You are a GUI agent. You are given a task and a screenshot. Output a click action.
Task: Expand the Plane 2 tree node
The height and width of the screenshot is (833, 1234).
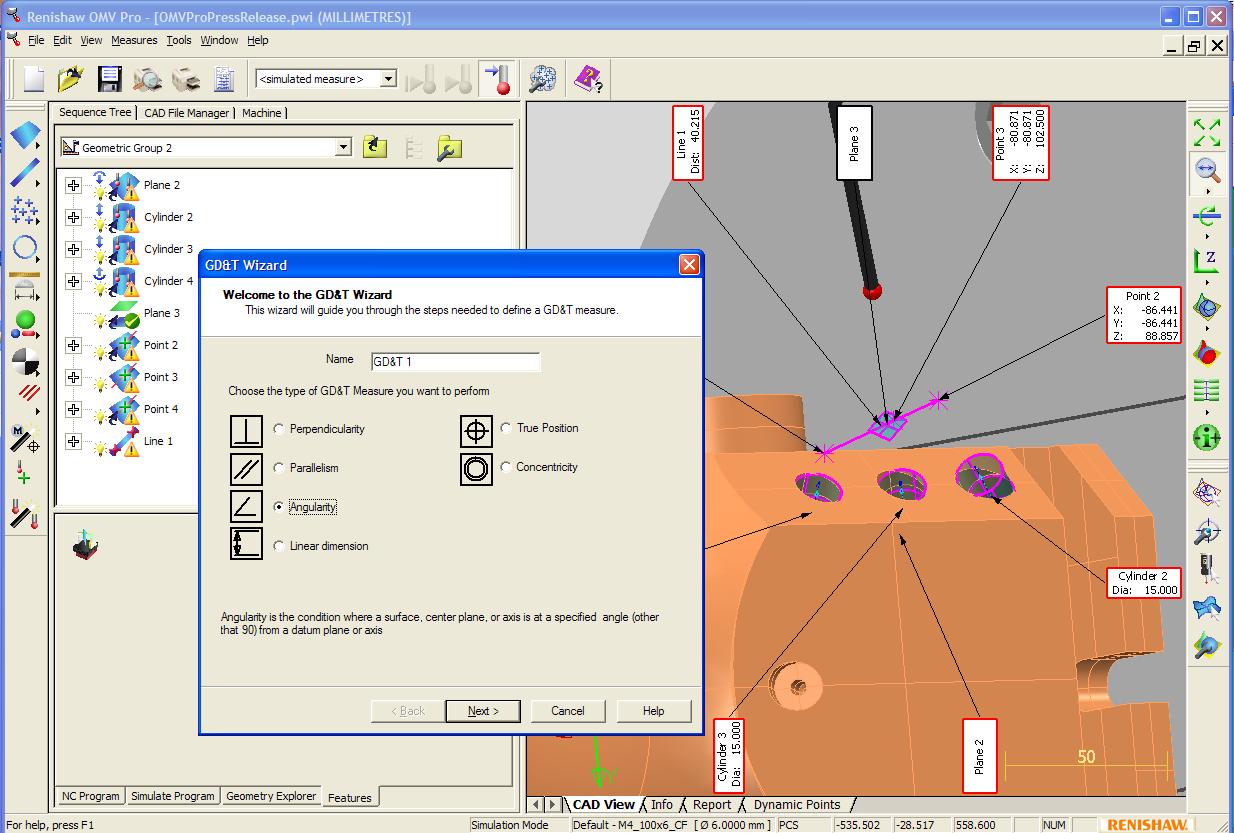pos(73,185)
